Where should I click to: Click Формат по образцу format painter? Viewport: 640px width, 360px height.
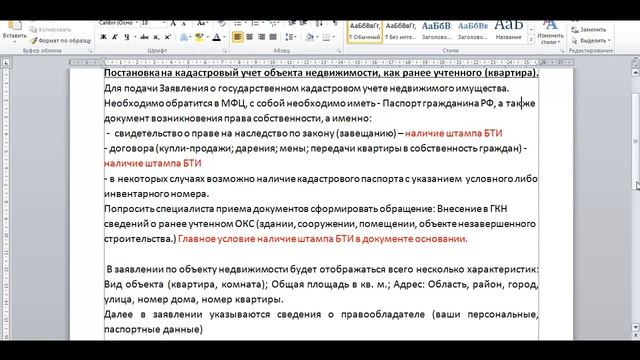coord(61,40)
